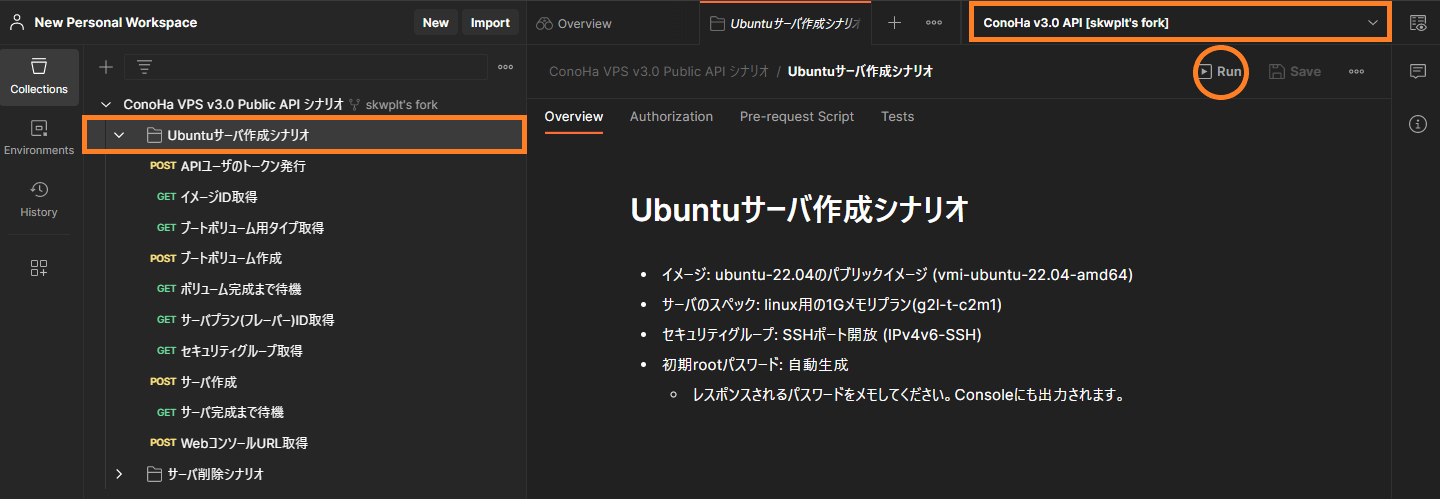The height and width of the screenshot is (499, 1440).
Task: Click the workspace user avatar icon
Action: [x=17, y=22]
